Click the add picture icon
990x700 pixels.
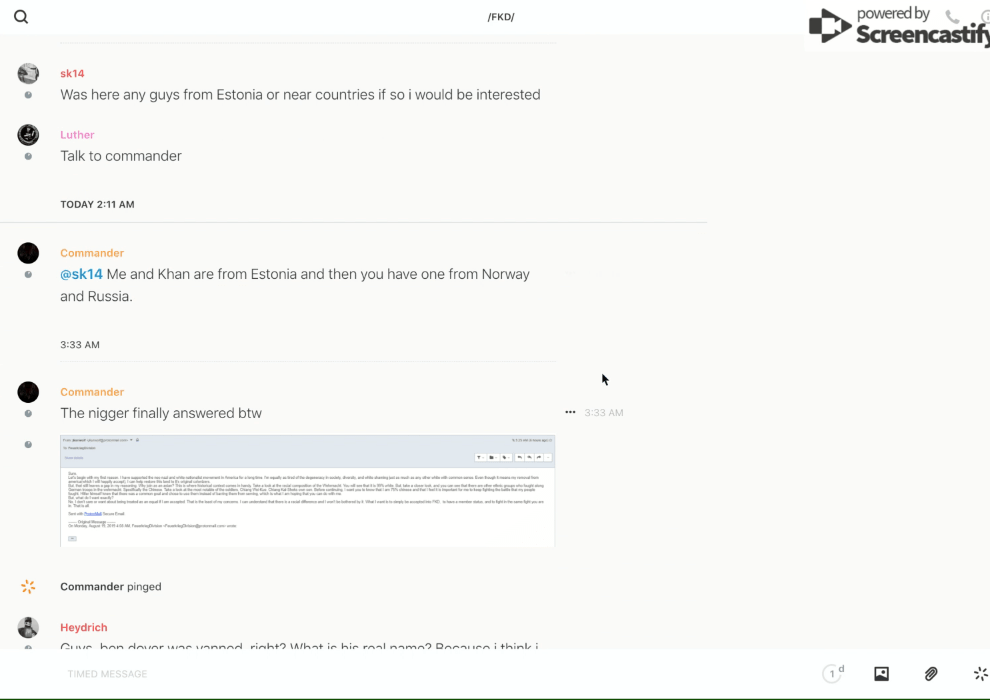pos(881,674)
